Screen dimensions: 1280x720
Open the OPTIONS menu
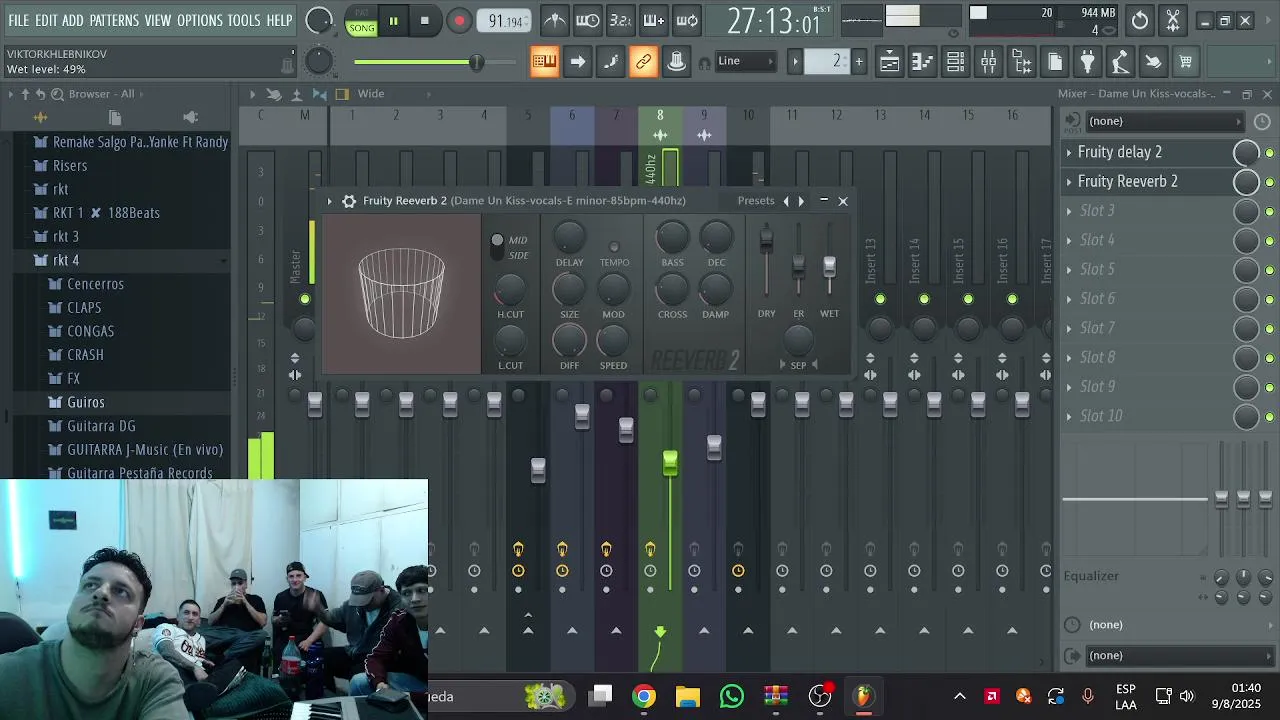(200, 20)
